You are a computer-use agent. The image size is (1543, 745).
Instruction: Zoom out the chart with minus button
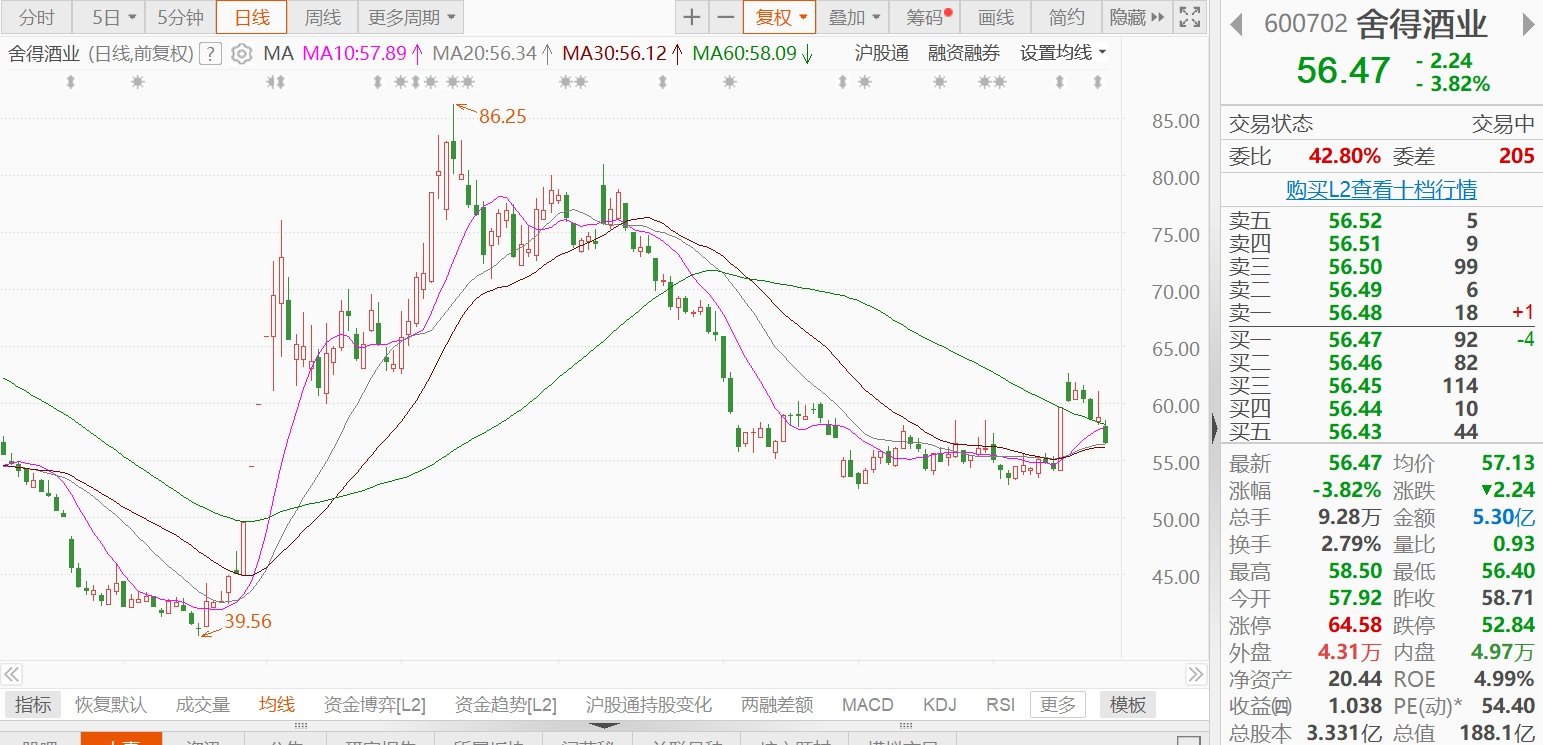[725, 17]
